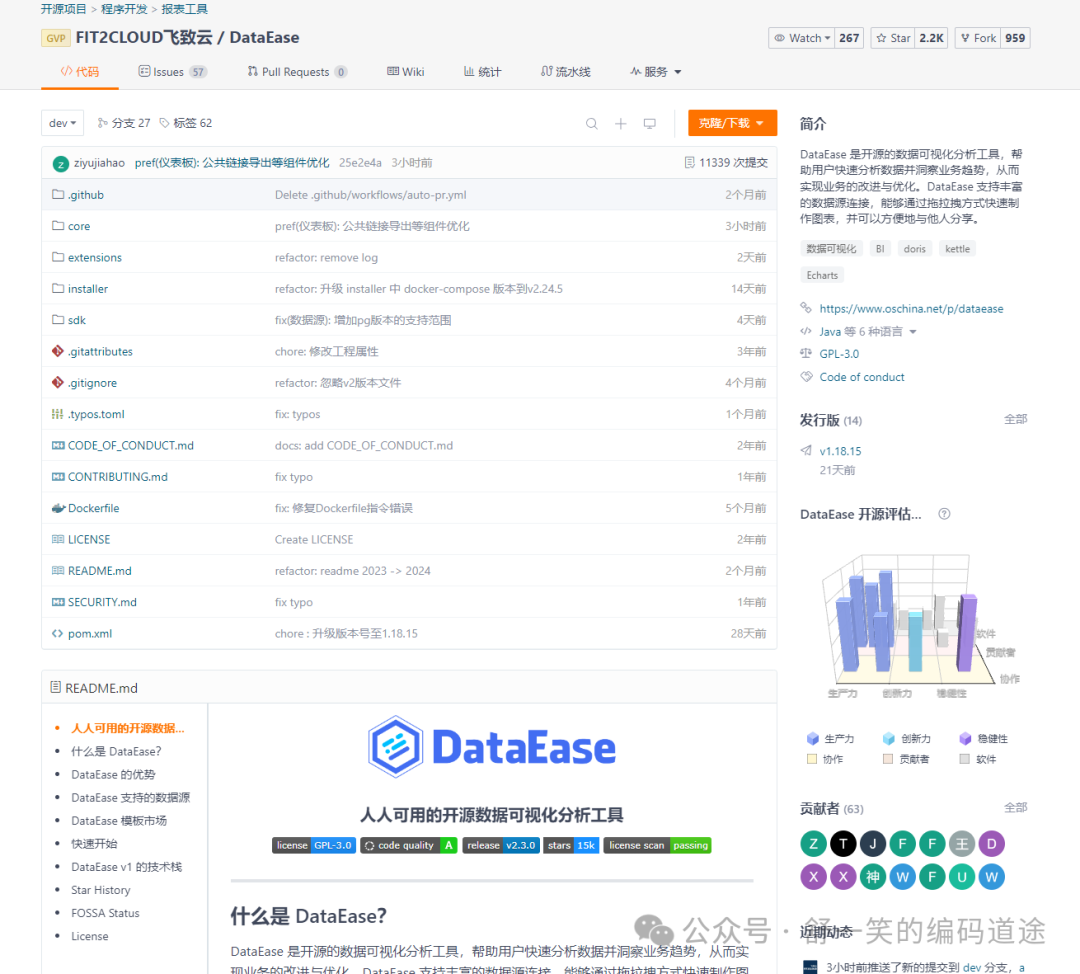This screenshot has height=974, width=1080.
Task: Click contributor avatar labeled D
Action: click(x=991, y=844)
